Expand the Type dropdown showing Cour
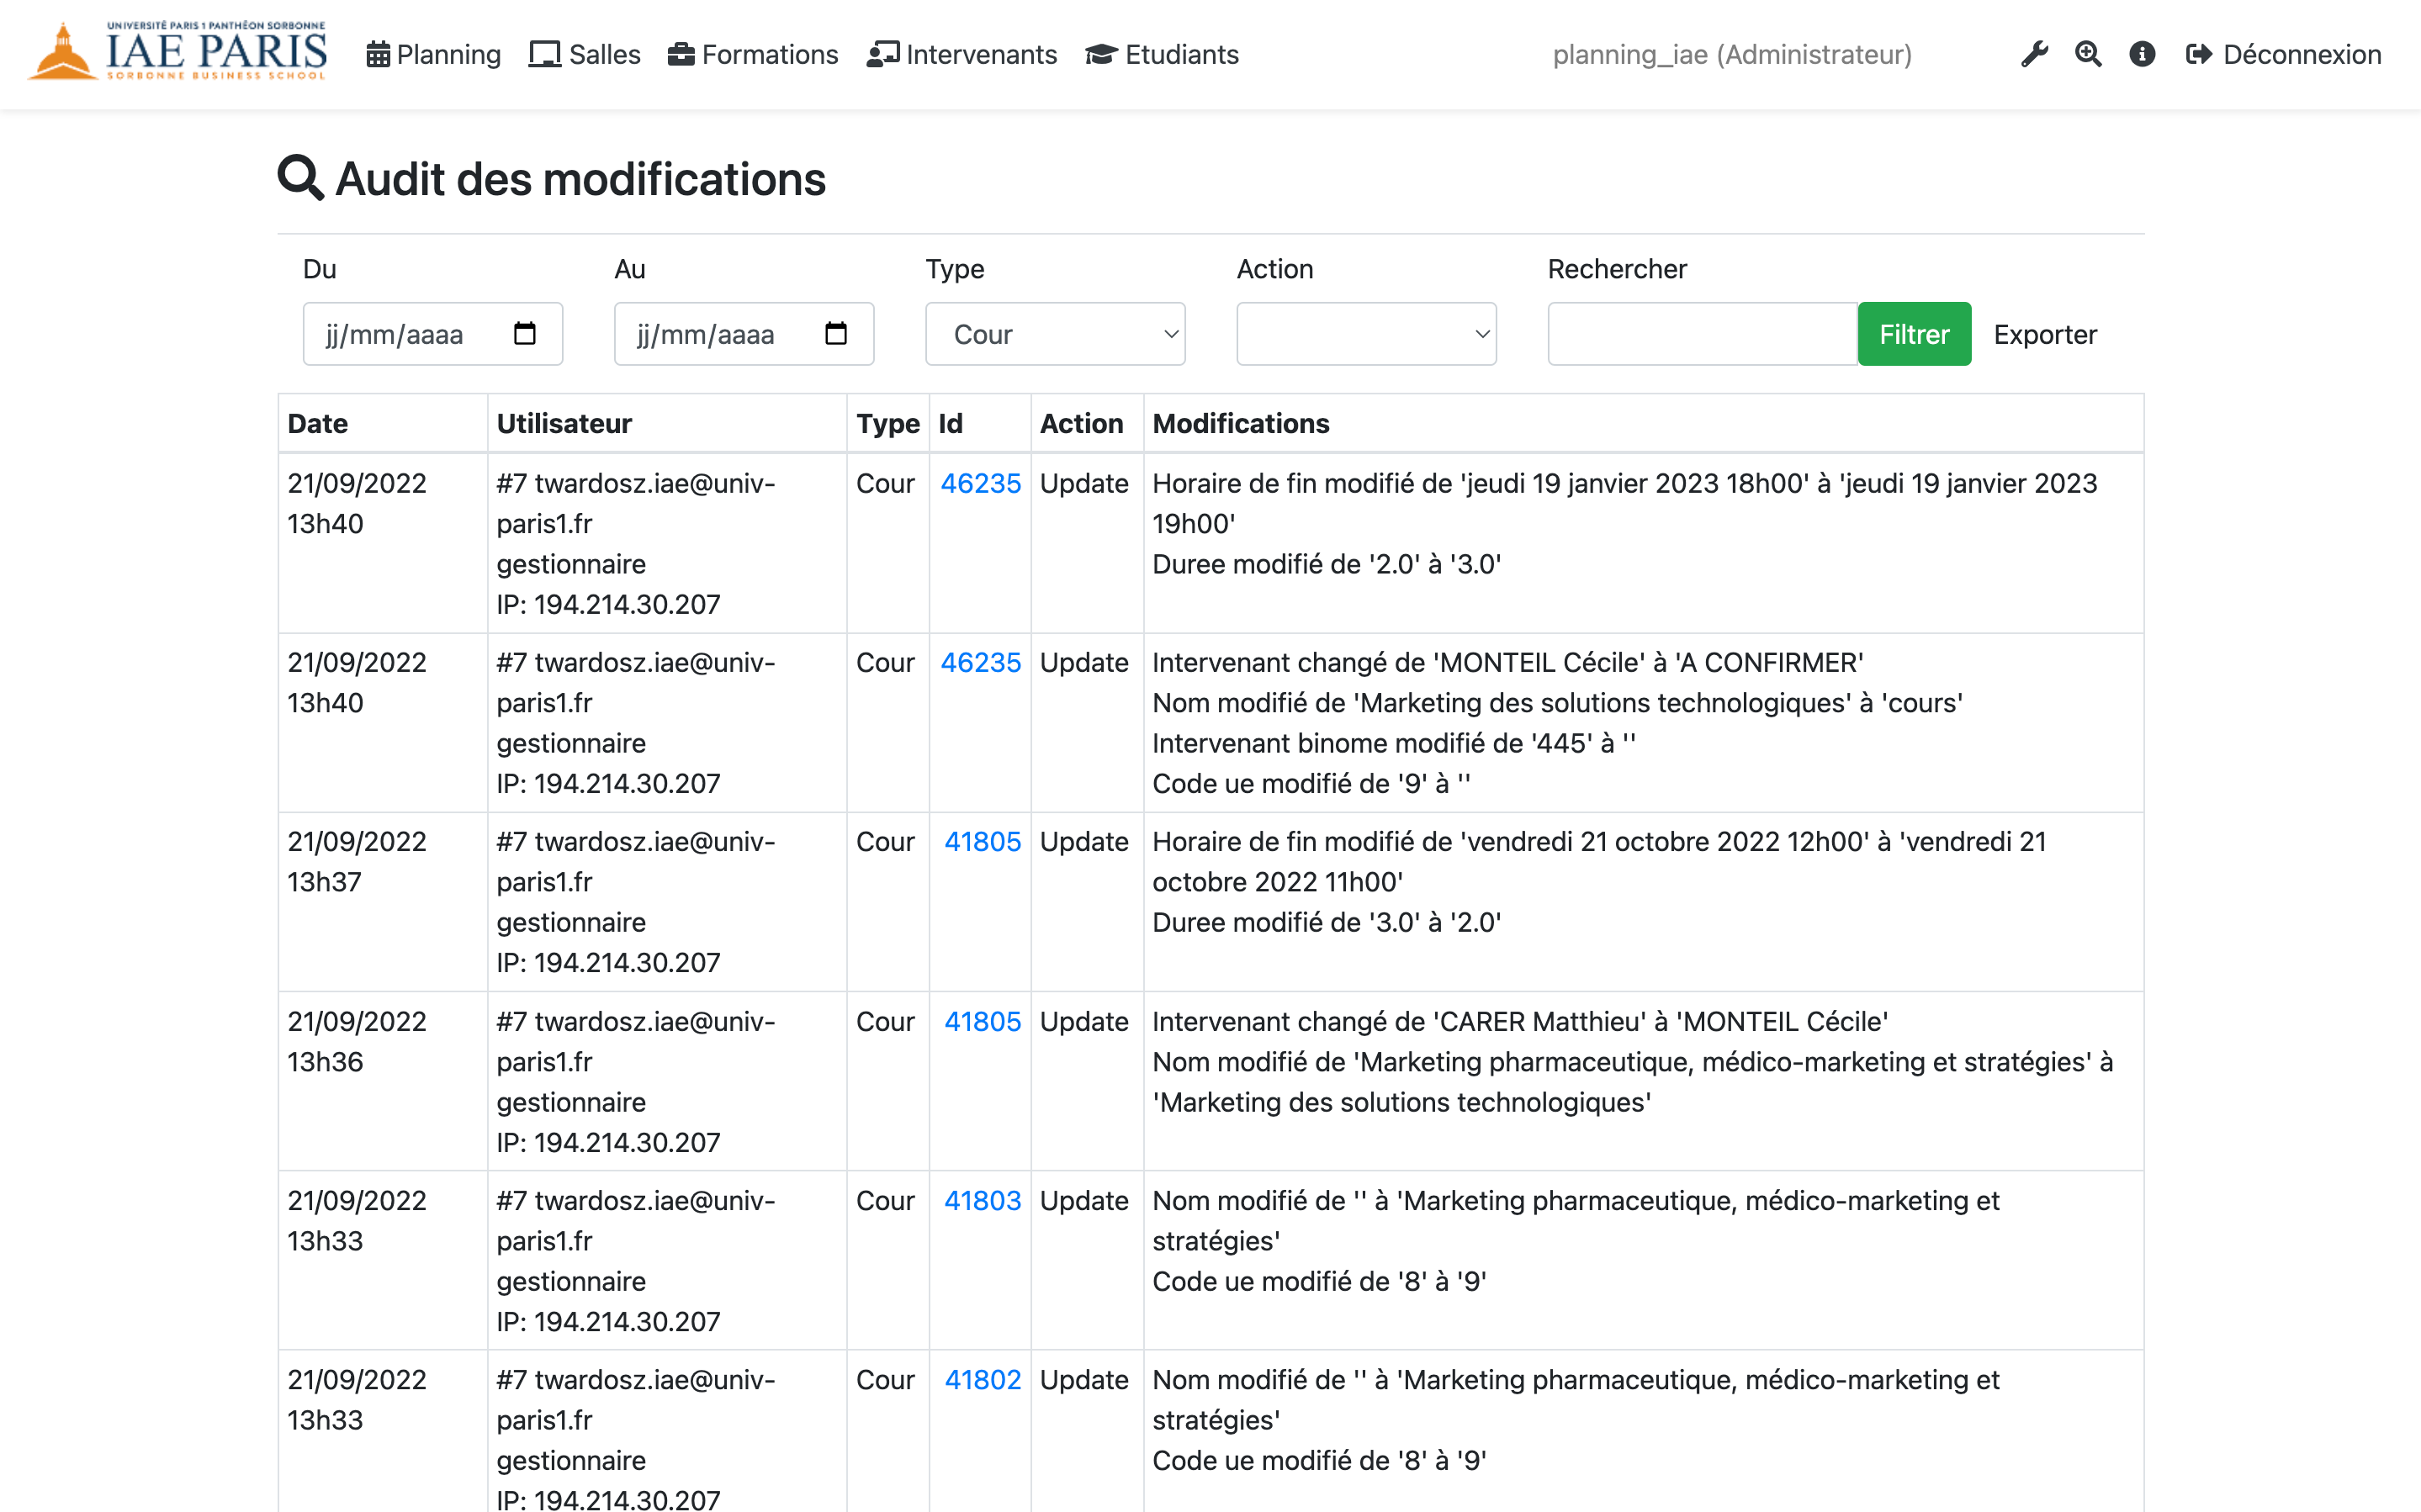Viewport: 2421px width, 1512px height. coord(1055,334)
